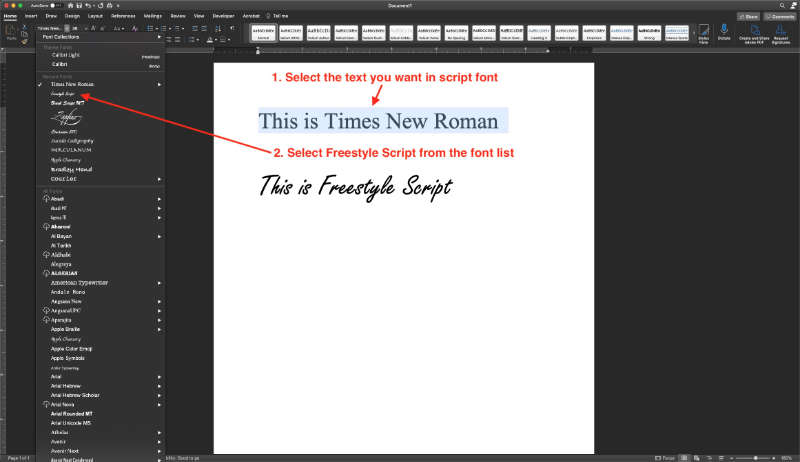Expand the Times New Roman submenu arrow

(x=159, y=84)
